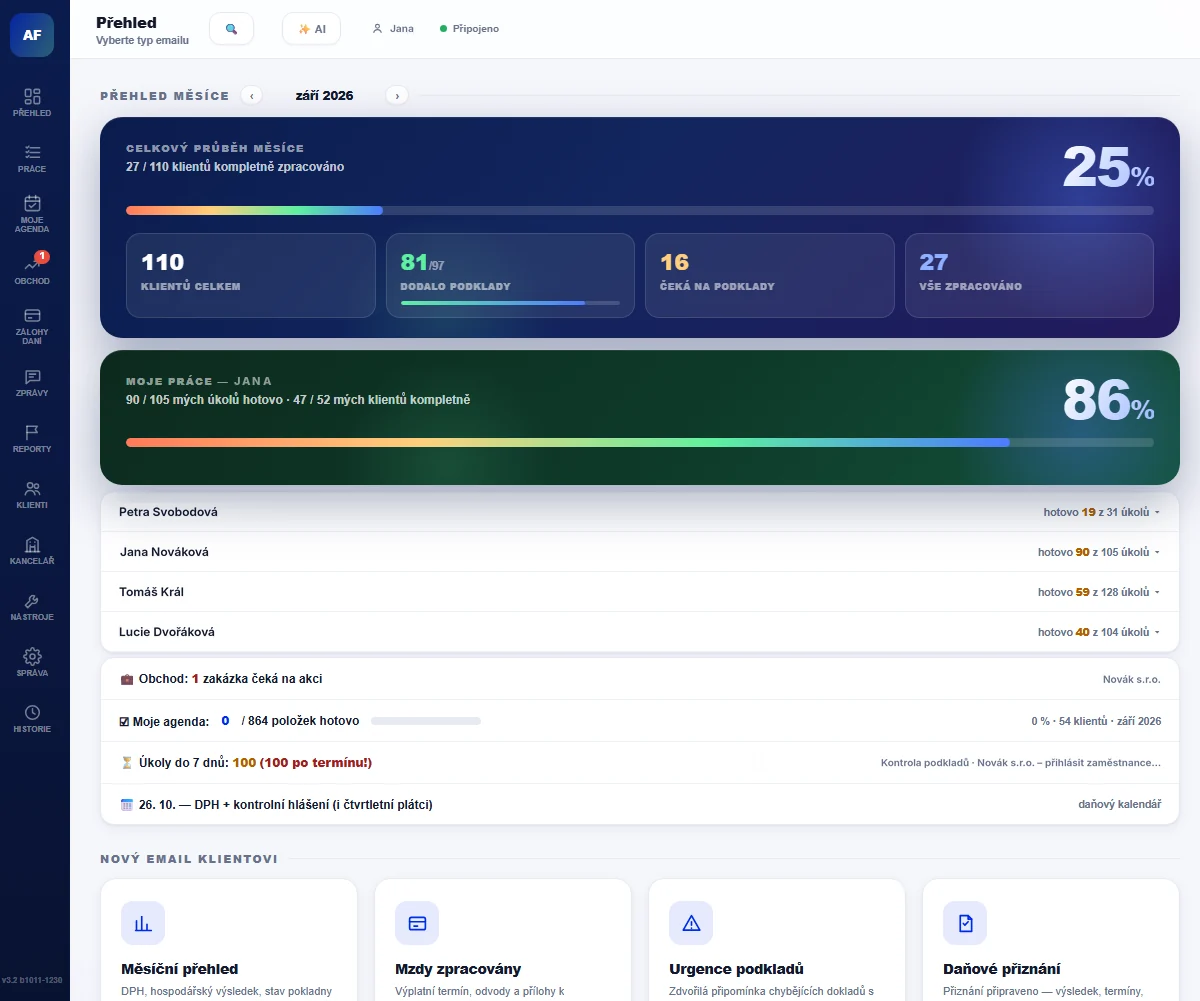Open Klienti people icon in sidebar
Image resolution: width=1200 pixels, height=1001 pixels.
pos(32,488)
